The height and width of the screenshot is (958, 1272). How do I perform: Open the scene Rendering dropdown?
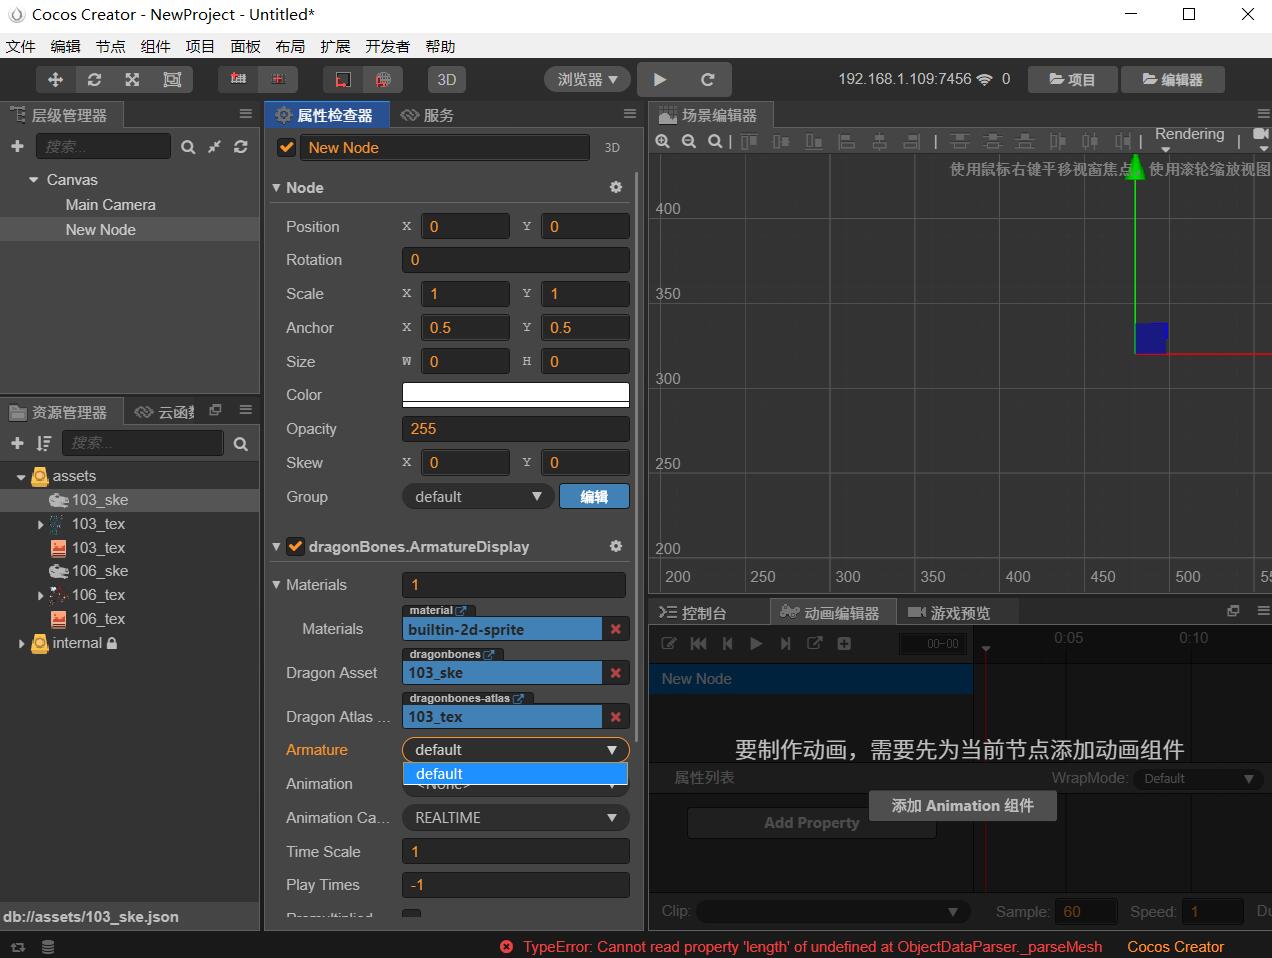click(x=1189, y=139)
